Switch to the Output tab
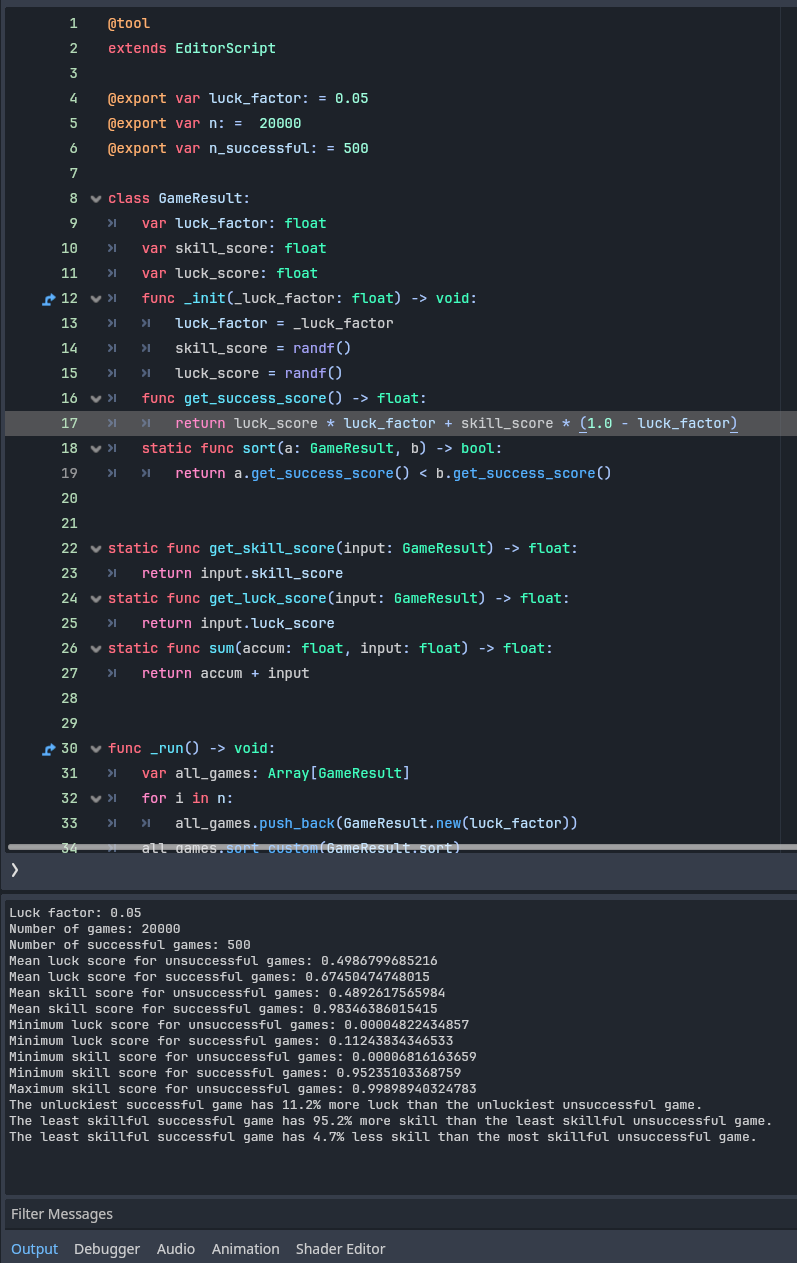The height and width of the screenshot is (1263, 797). click(35, 1249)
